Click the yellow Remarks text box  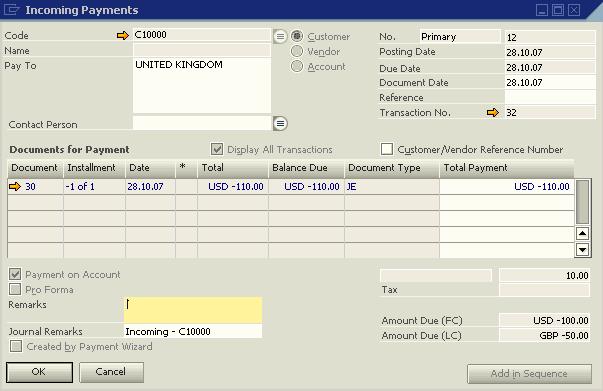[193, 310]
